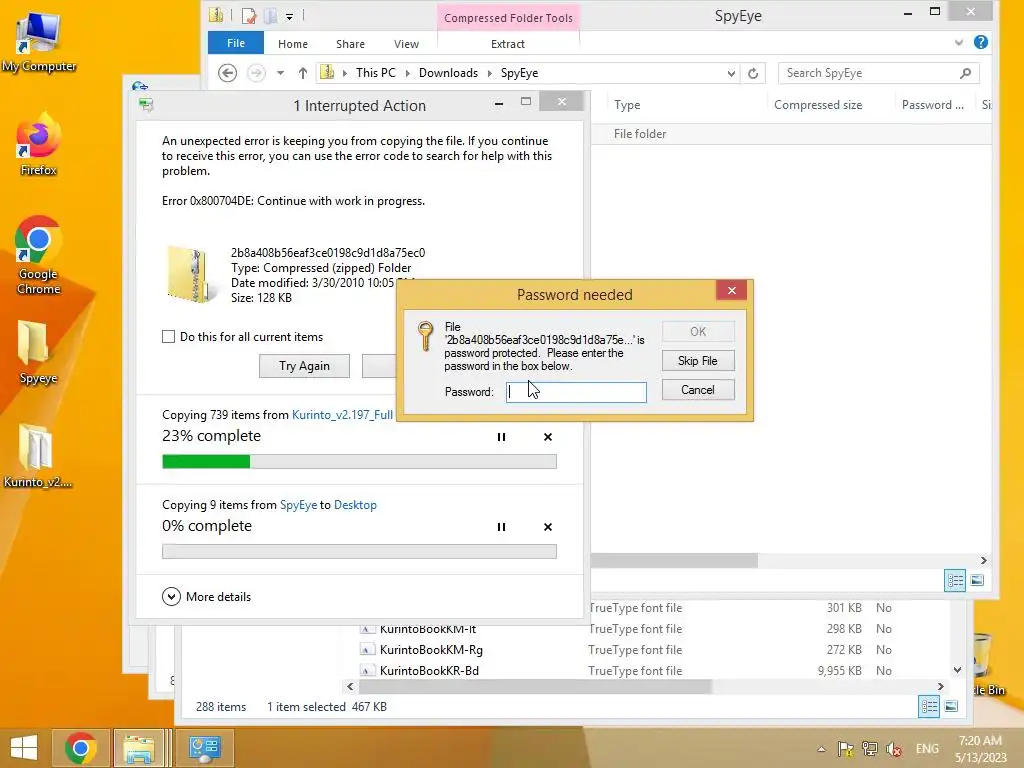Go back in SpyEye explorer window

tap(227, 73)
